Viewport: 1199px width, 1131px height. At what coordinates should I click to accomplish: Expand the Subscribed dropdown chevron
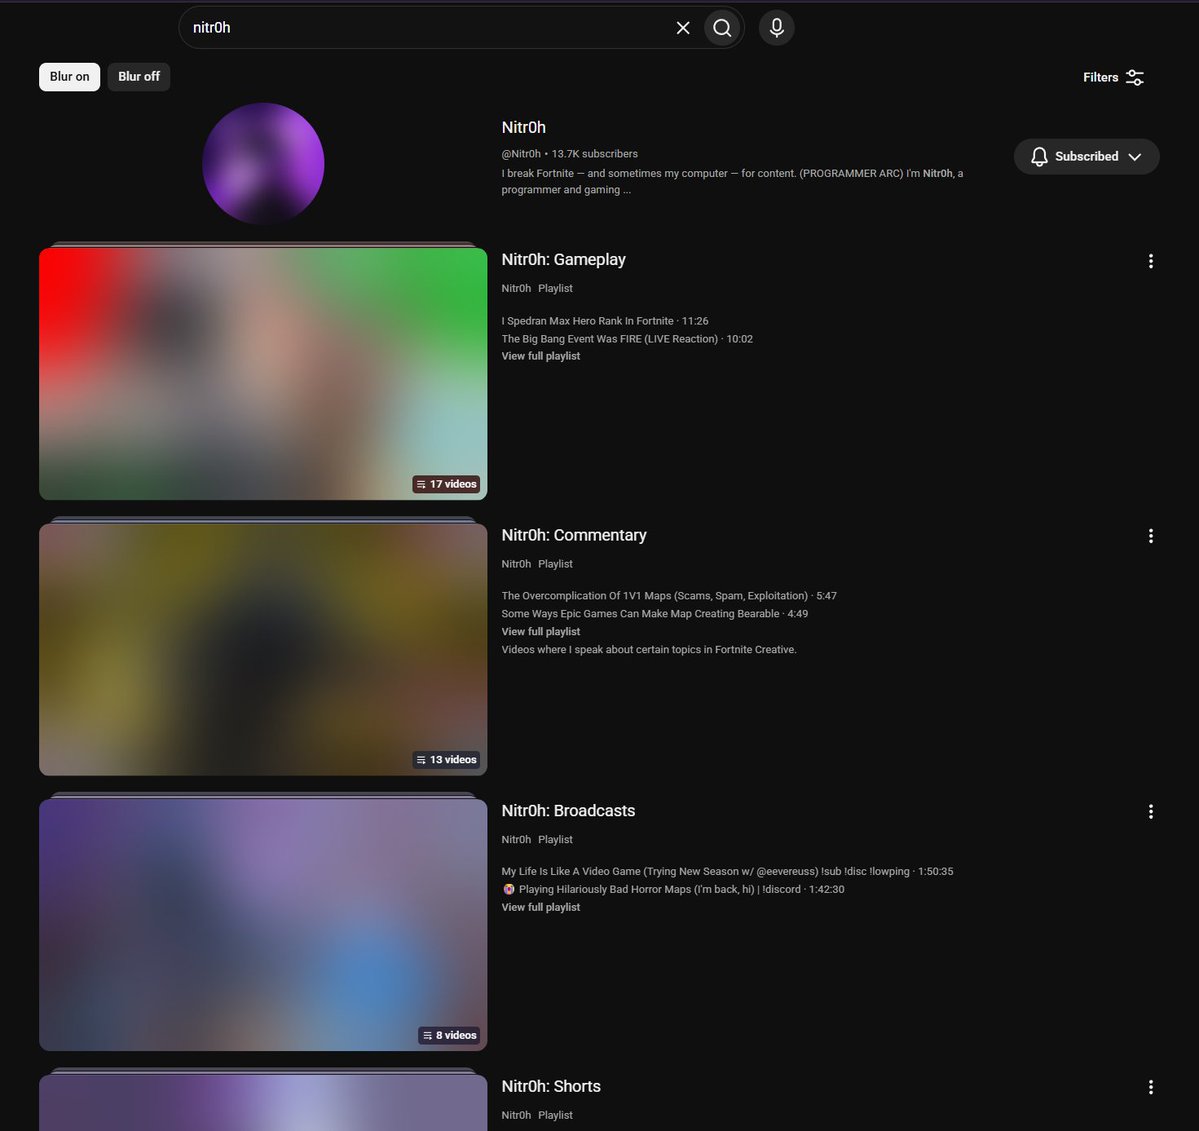1135,156
